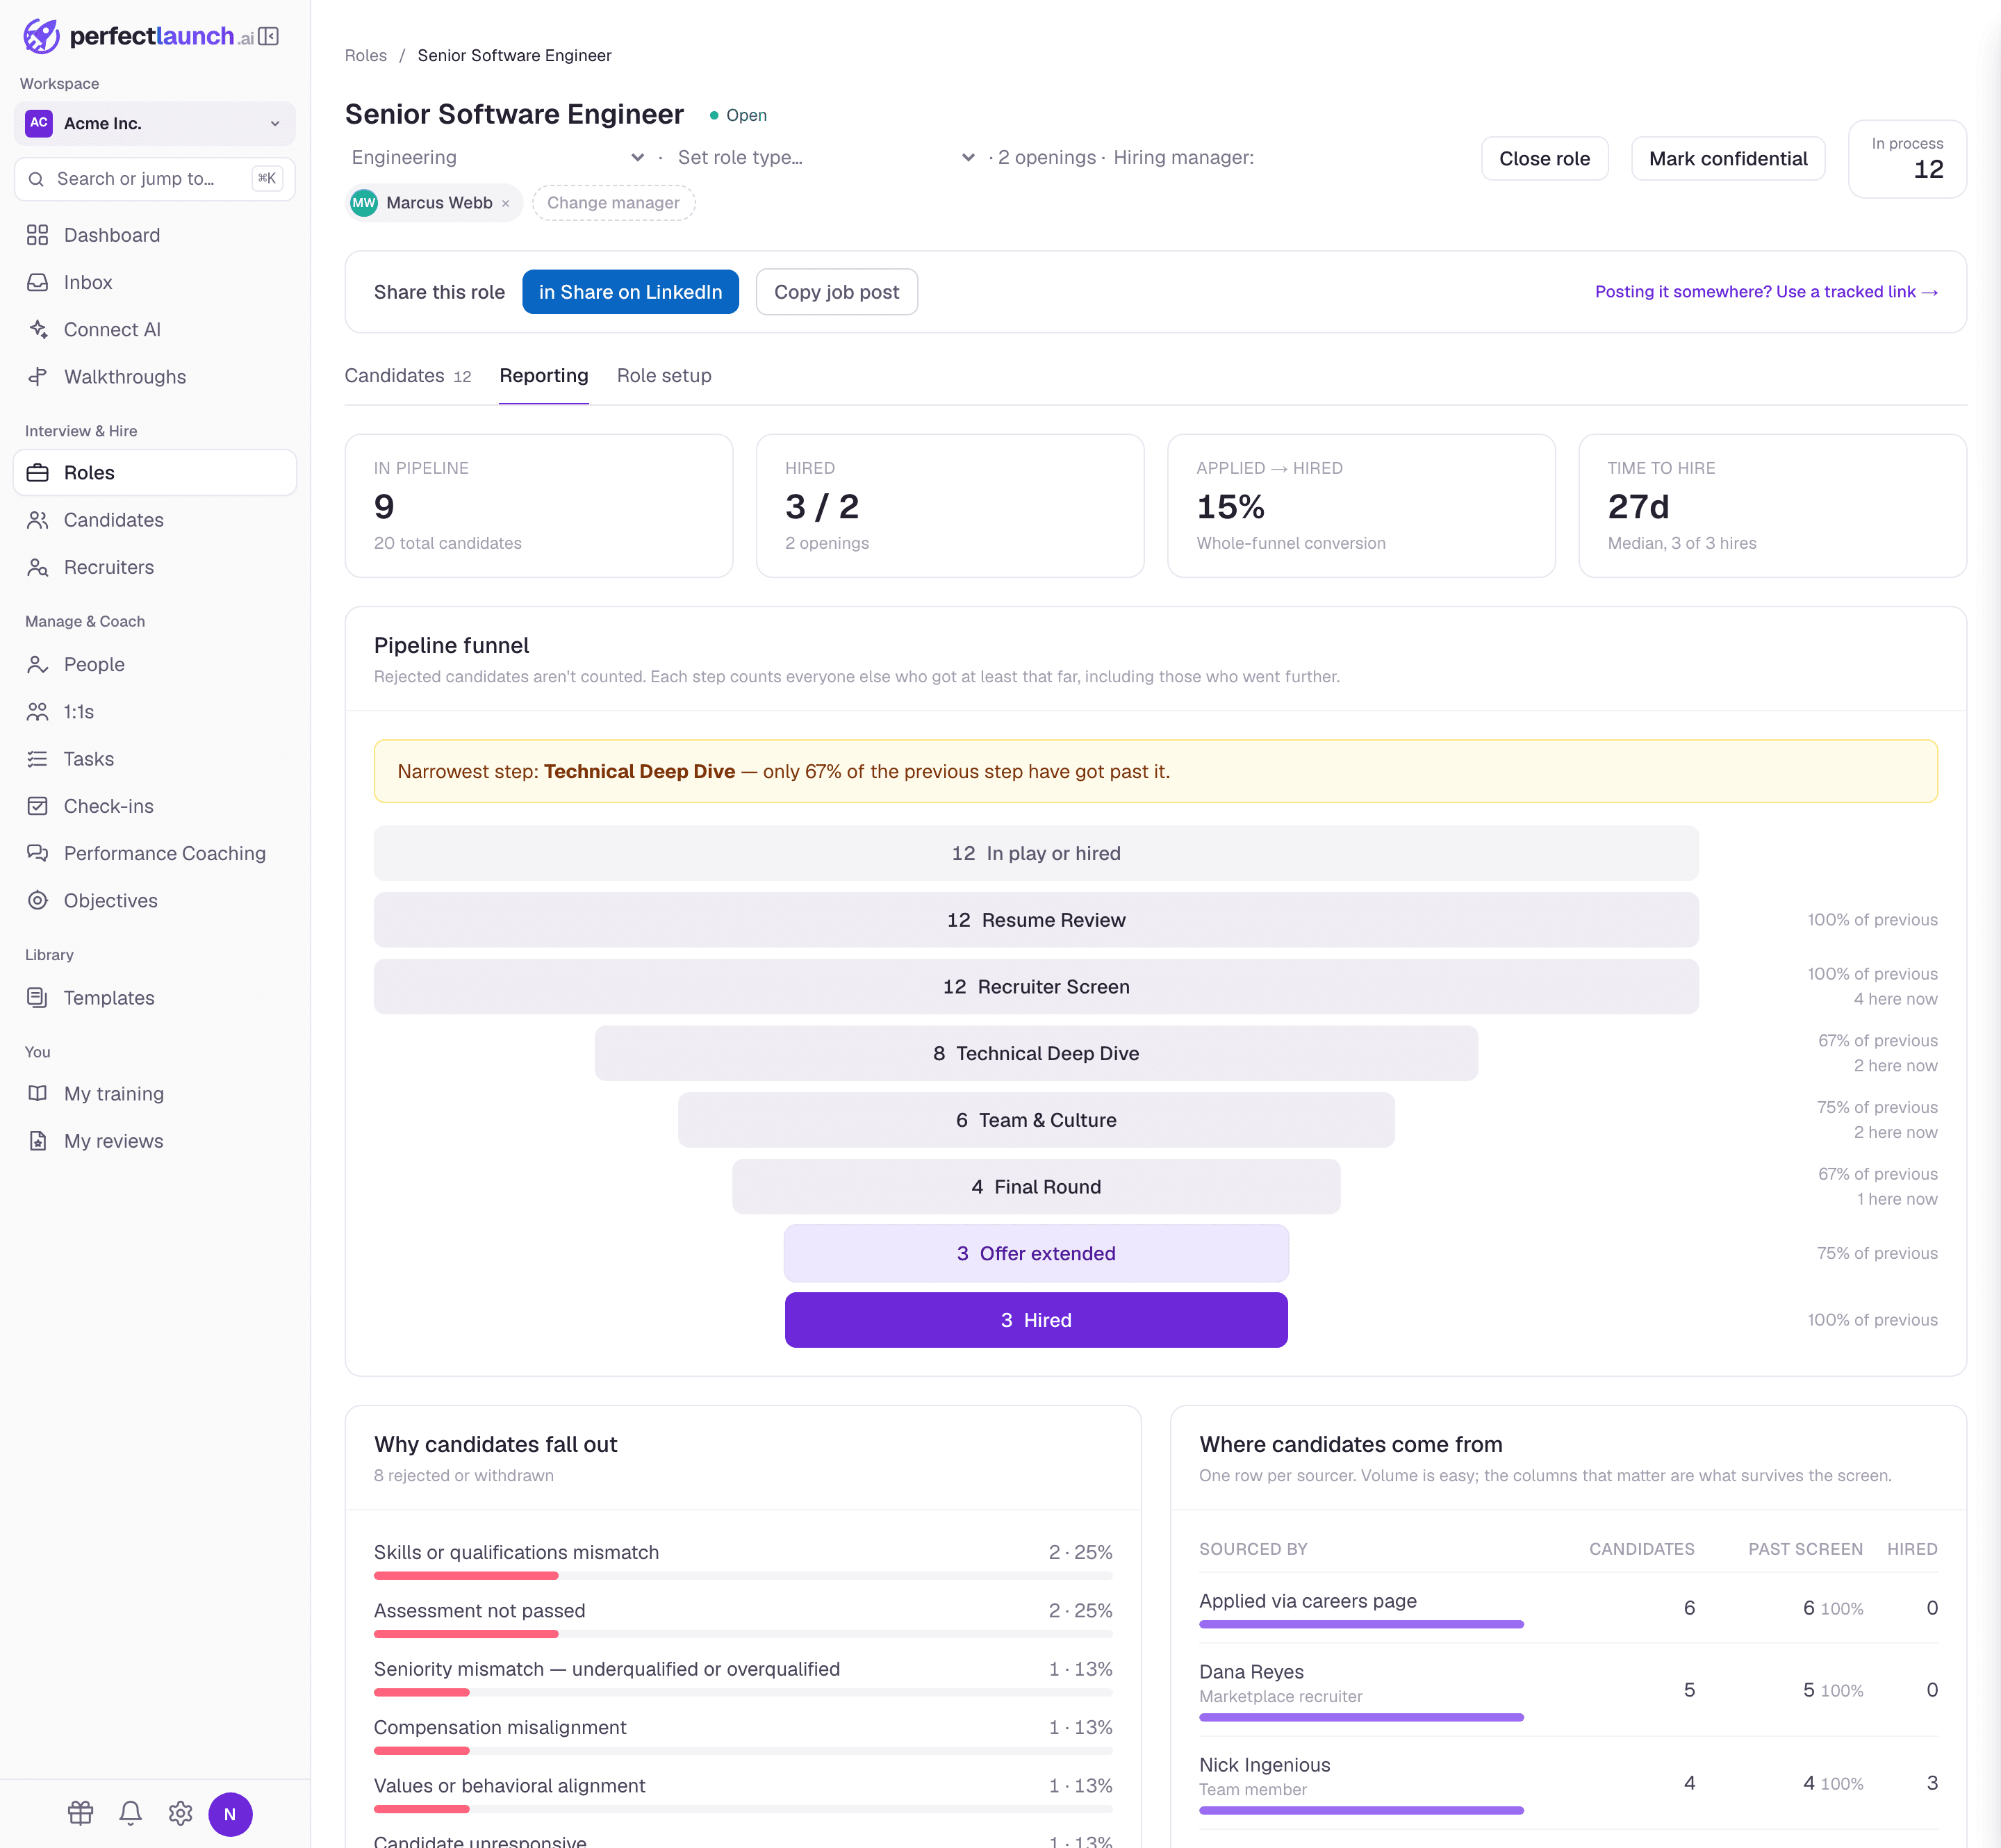Click the gift icon at bottom
This screenshot has height=1848, width=2001.
81,1813
